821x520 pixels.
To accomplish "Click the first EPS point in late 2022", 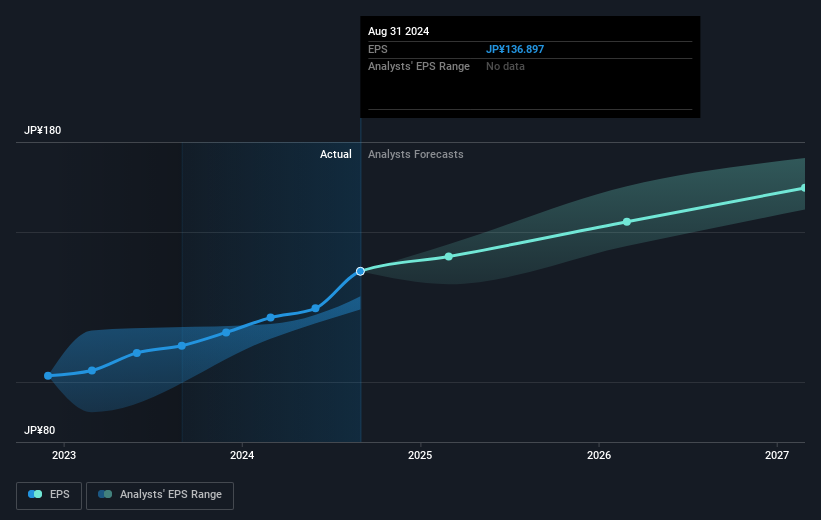I will tap(48, 376).
